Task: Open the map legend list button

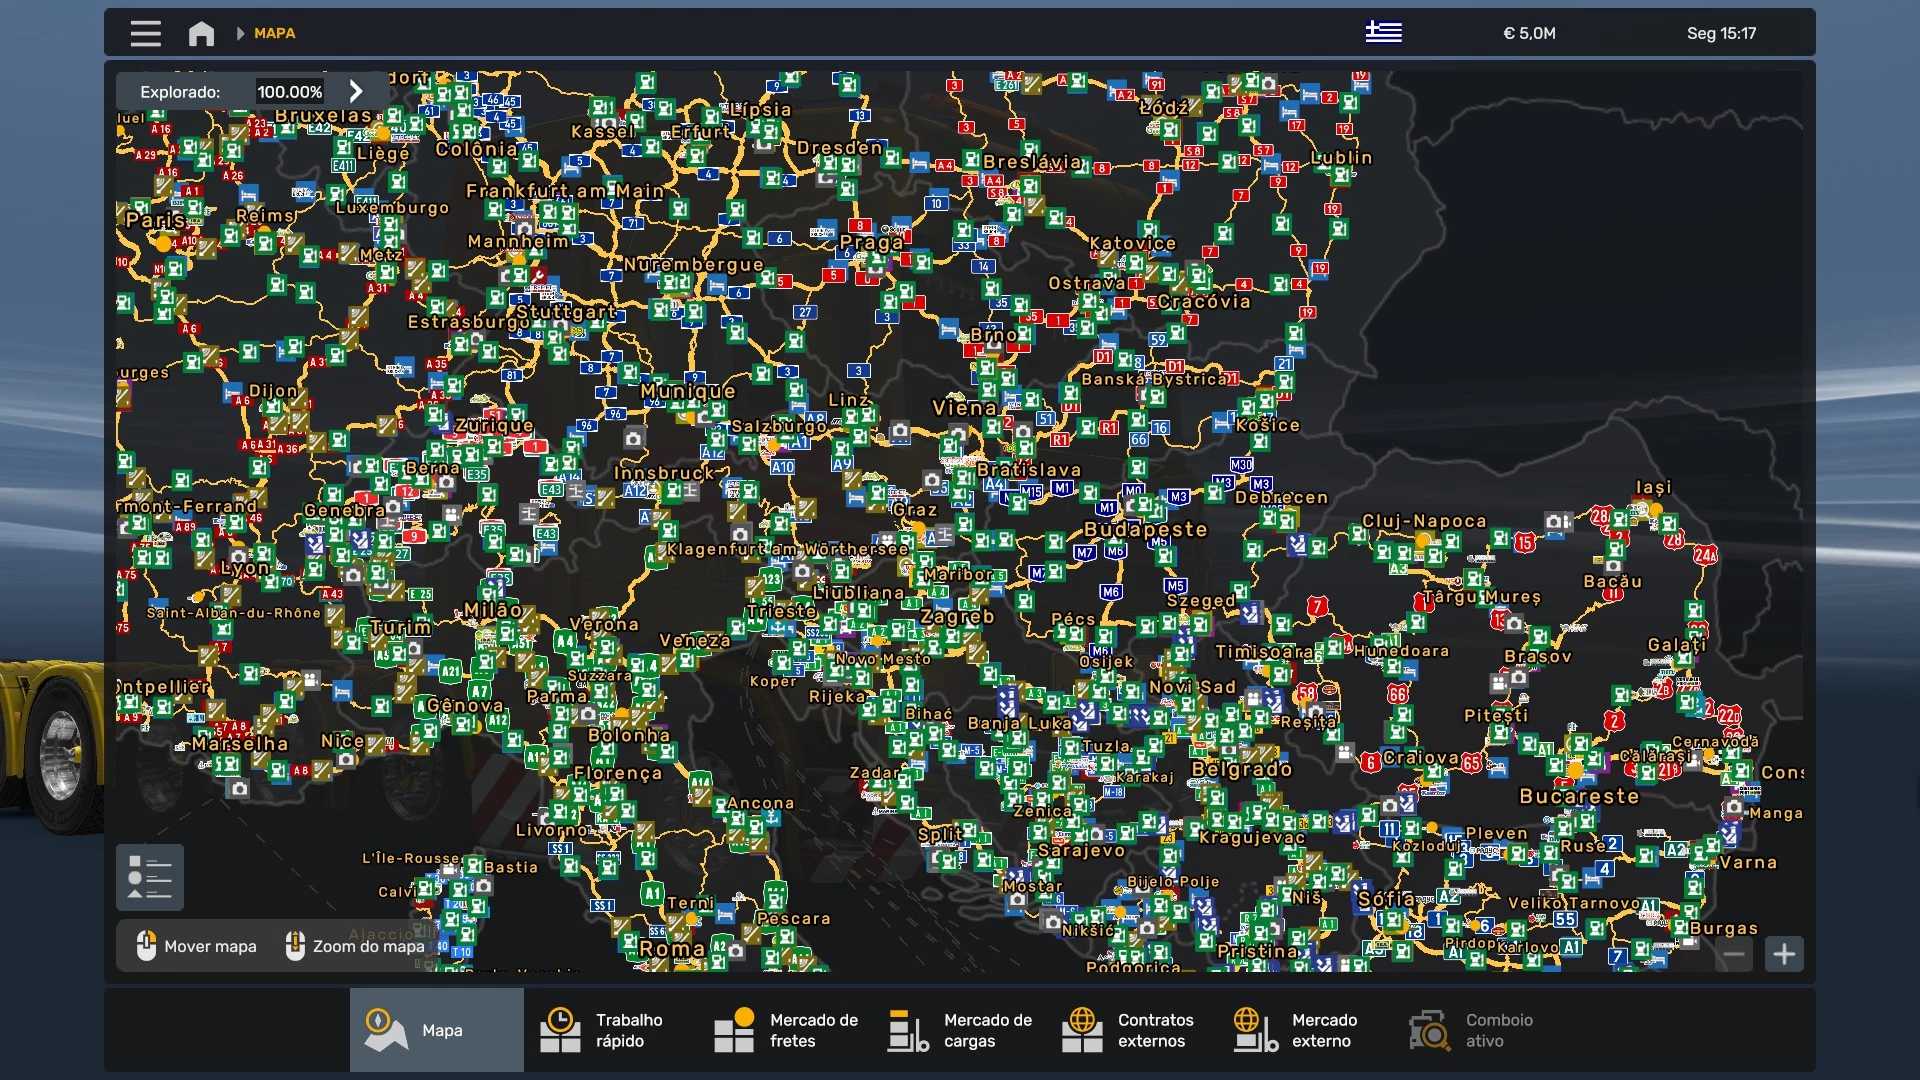Action: click(x=150, y=877)
